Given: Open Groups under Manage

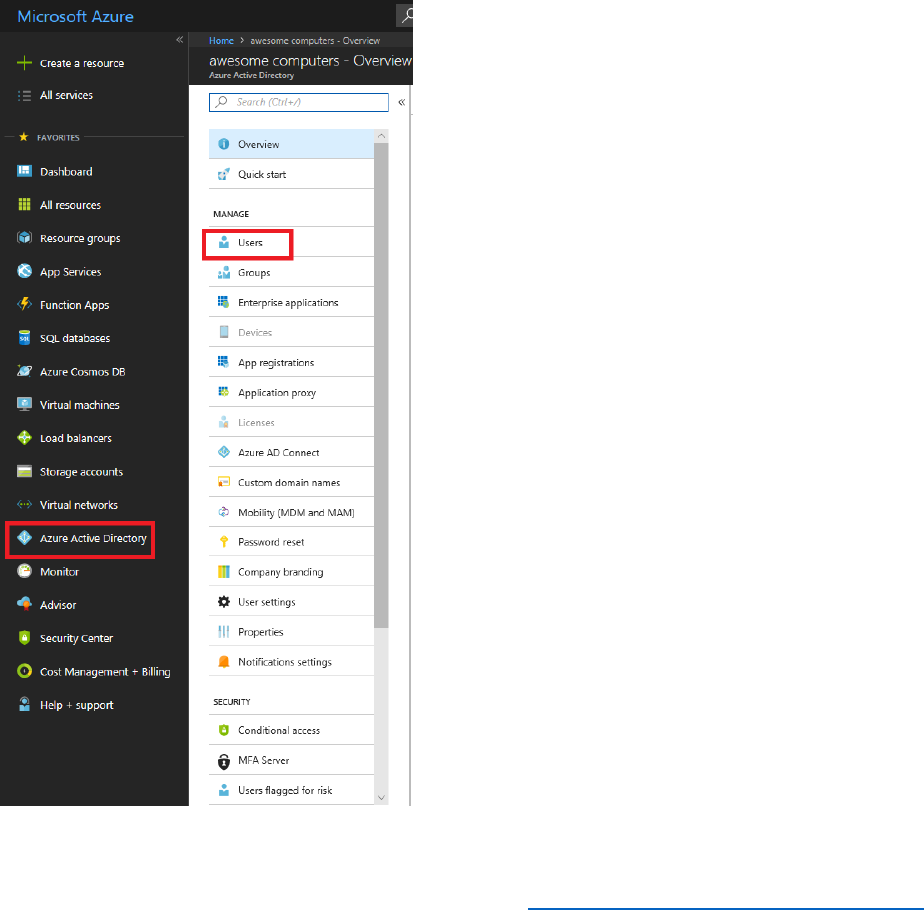Looking at the screenshot, I should coord(291,272).
